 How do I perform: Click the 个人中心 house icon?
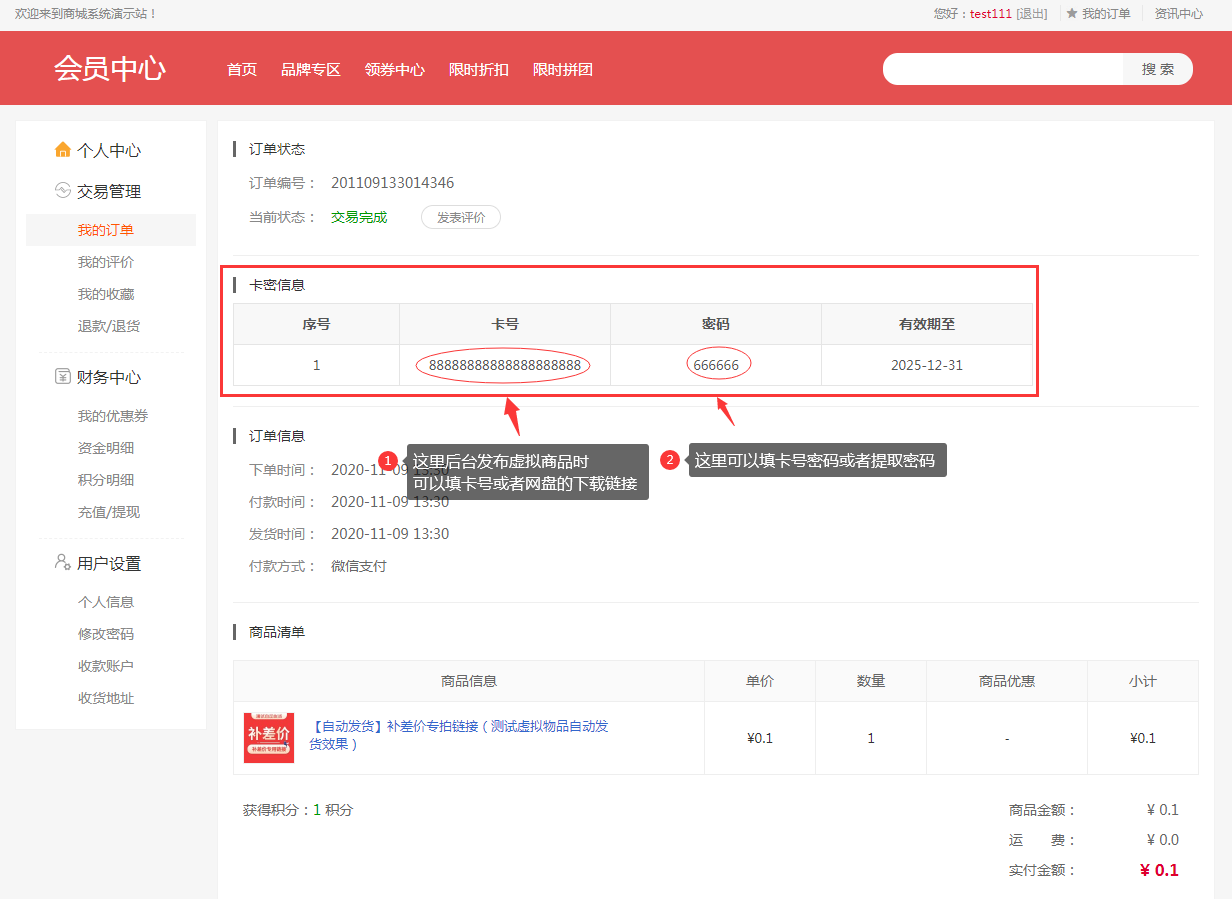(x=62, y=149)
